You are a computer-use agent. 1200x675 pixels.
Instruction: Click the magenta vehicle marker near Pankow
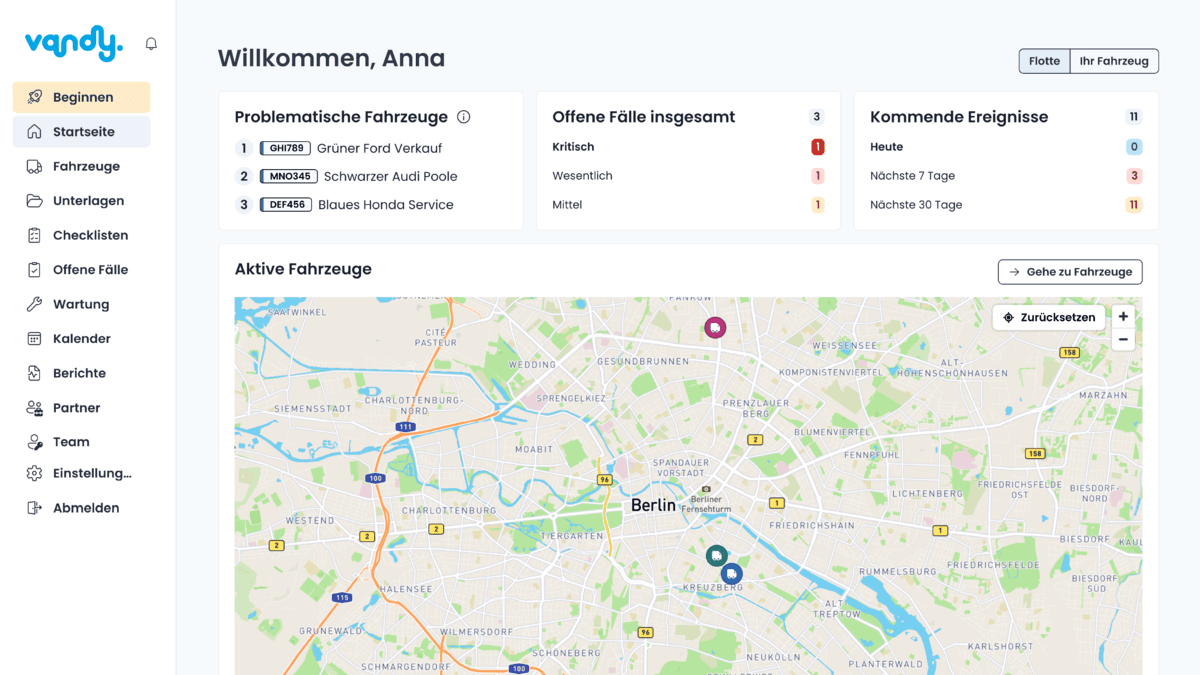714,327
